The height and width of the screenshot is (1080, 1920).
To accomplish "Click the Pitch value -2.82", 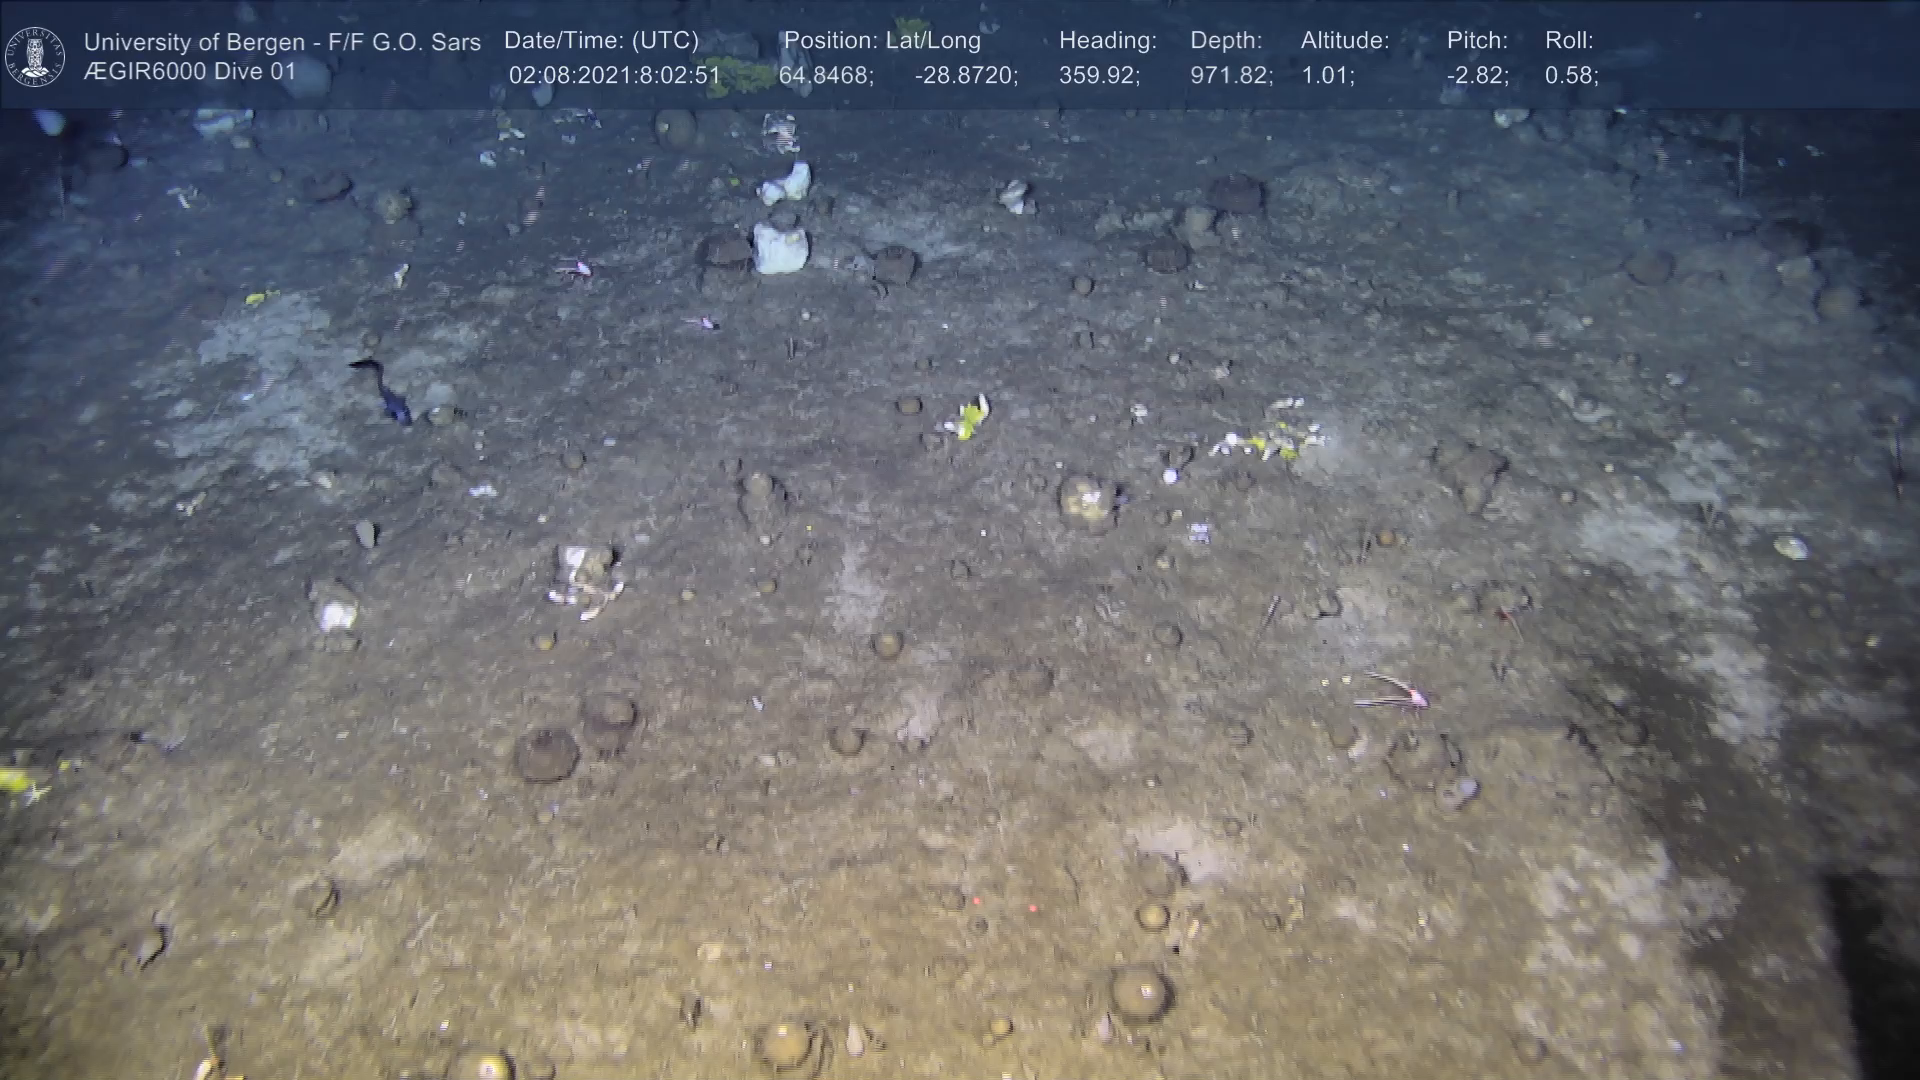I will 1477,76.
